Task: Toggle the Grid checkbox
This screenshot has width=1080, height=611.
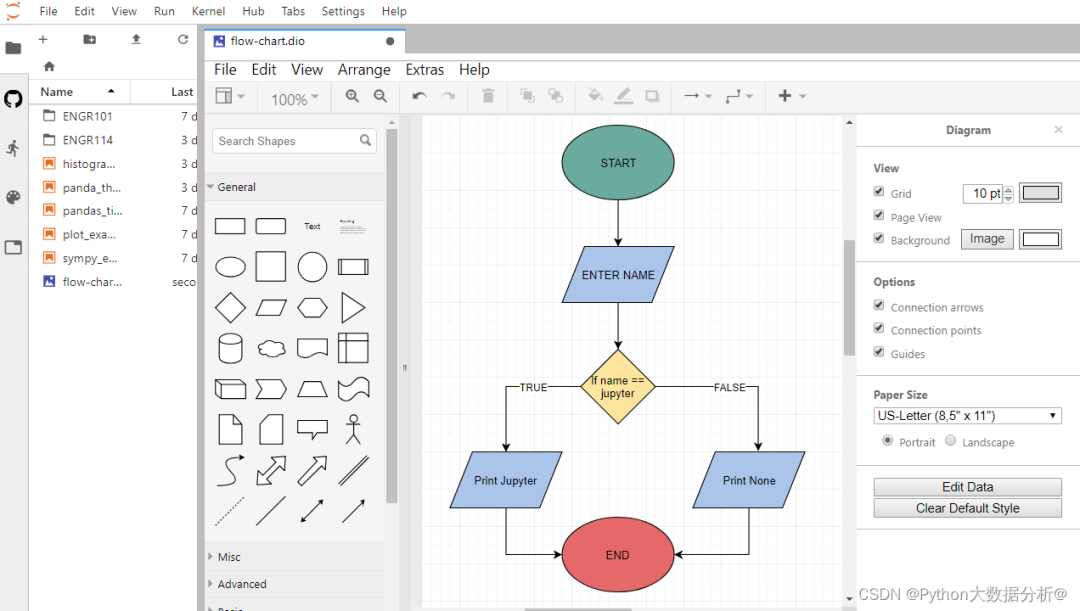Action: point(879,191)
